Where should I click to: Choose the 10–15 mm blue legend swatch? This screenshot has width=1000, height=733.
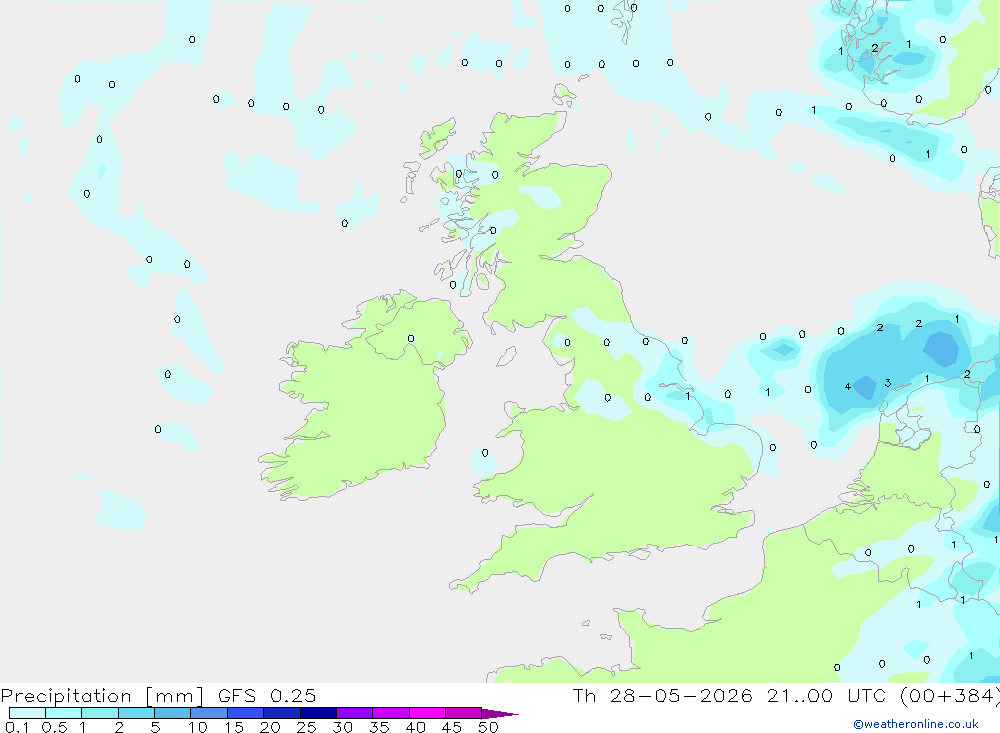pos(209,713)
